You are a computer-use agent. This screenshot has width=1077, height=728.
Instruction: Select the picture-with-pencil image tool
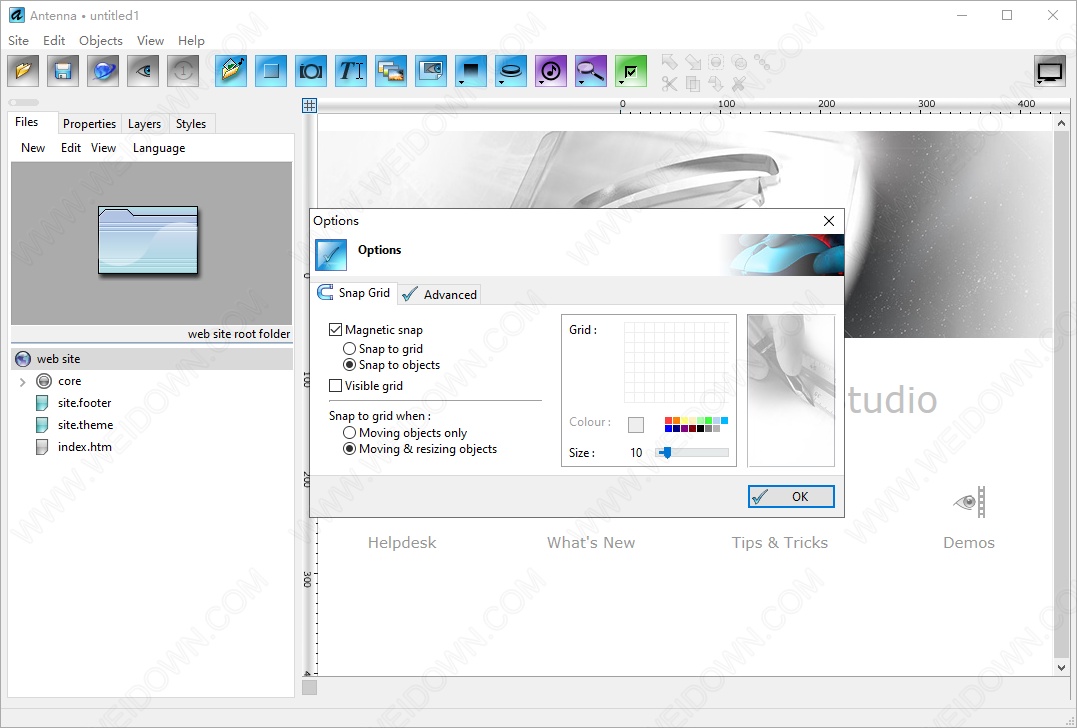(x=231, y=71)
